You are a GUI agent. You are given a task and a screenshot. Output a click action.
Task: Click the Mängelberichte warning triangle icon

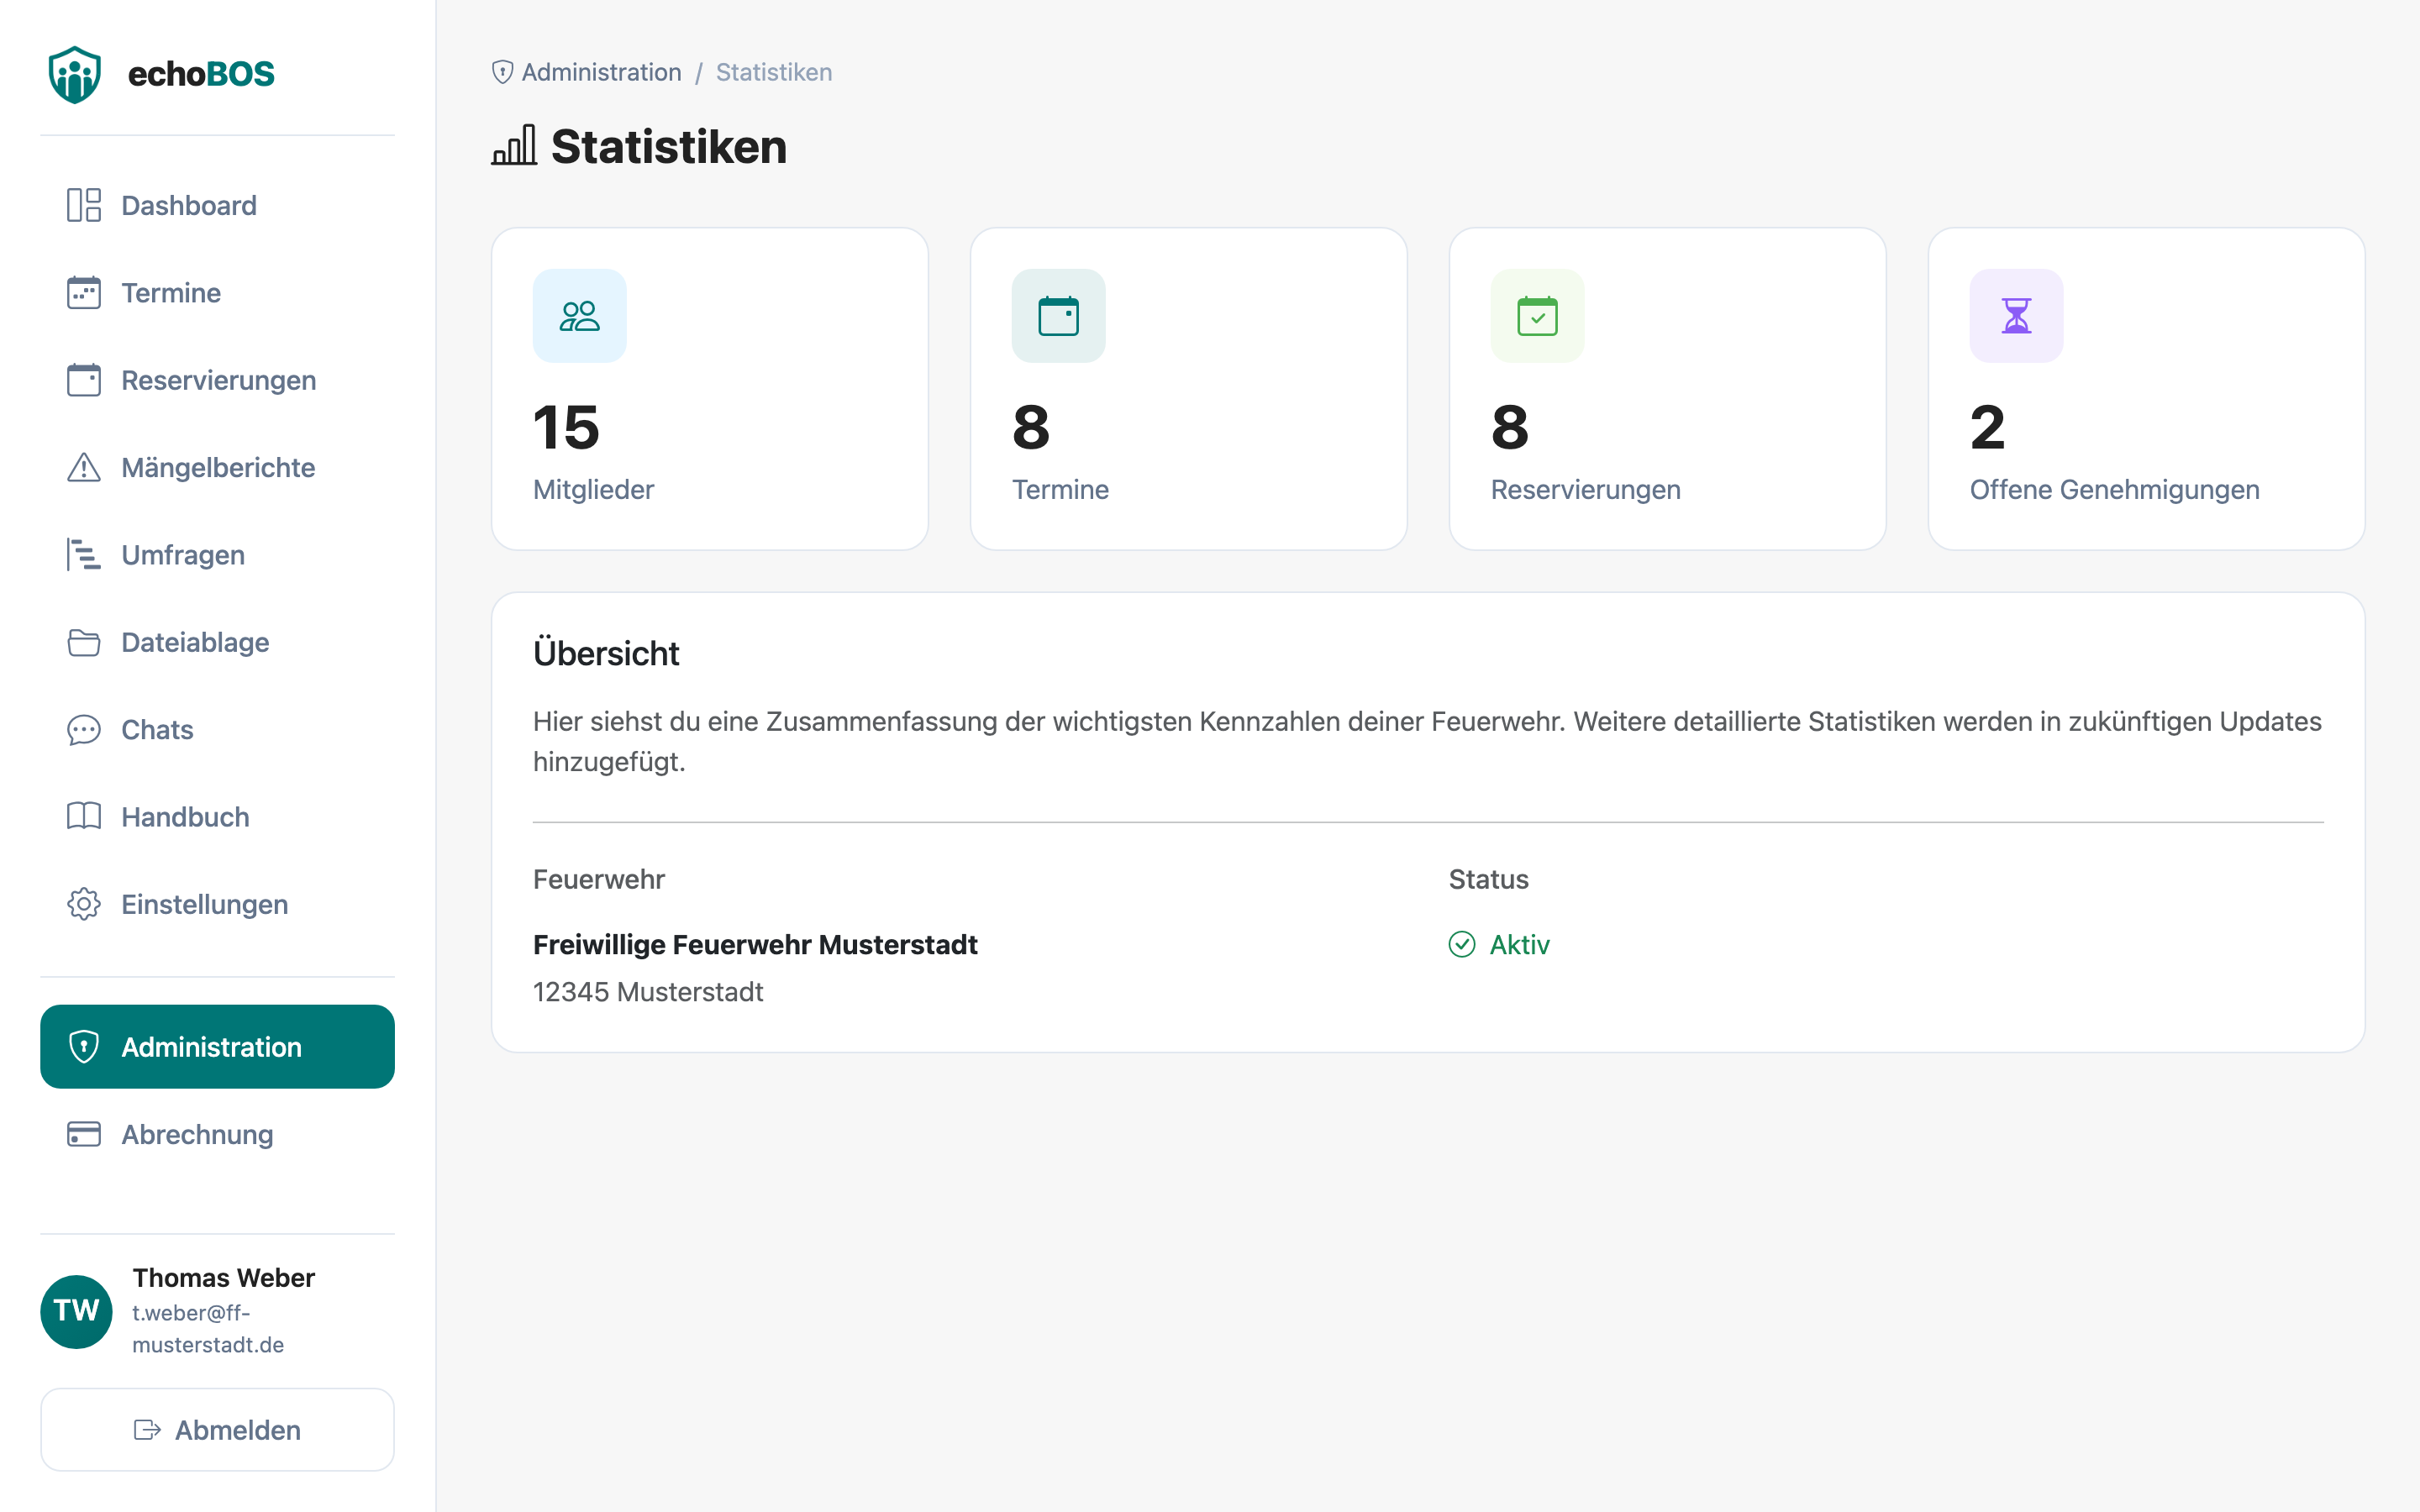point(84,467)
